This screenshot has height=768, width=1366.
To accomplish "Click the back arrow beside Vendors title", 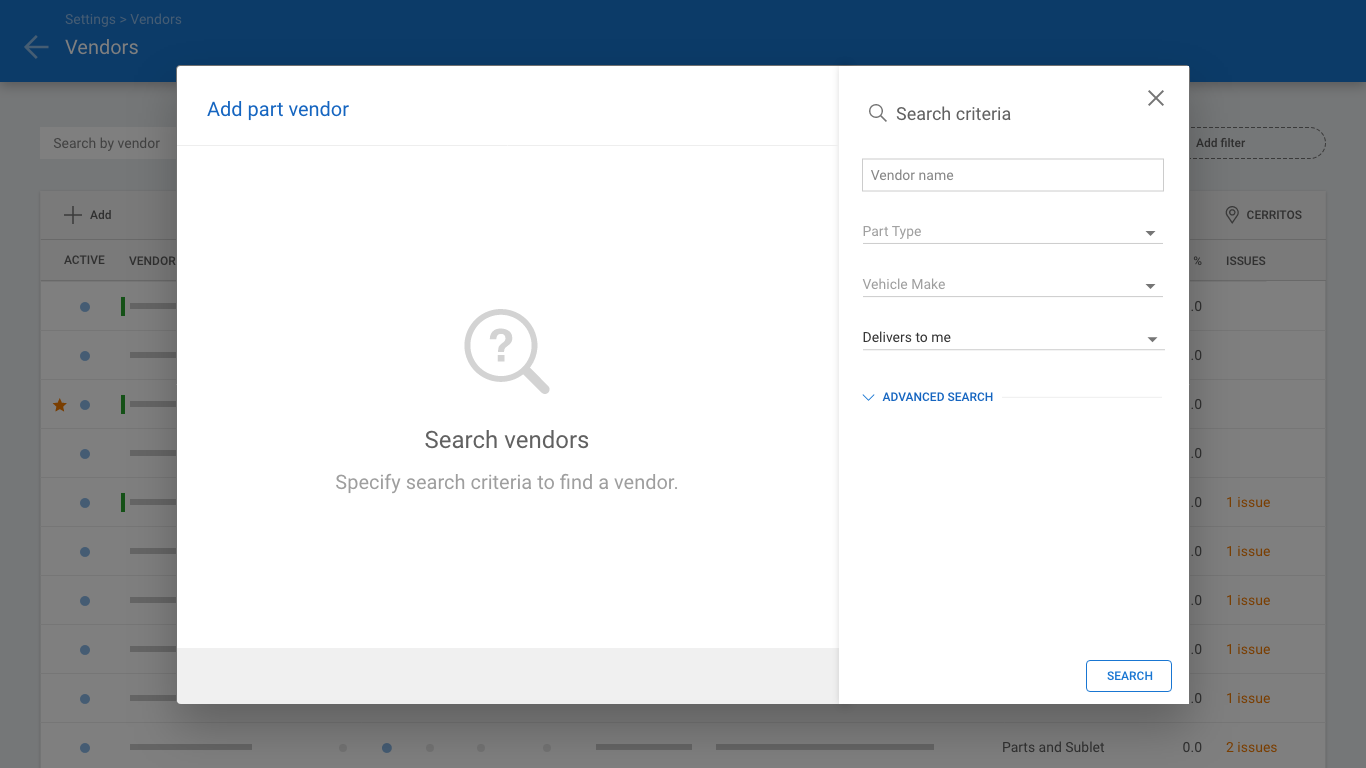I will (x=36, y=47).
